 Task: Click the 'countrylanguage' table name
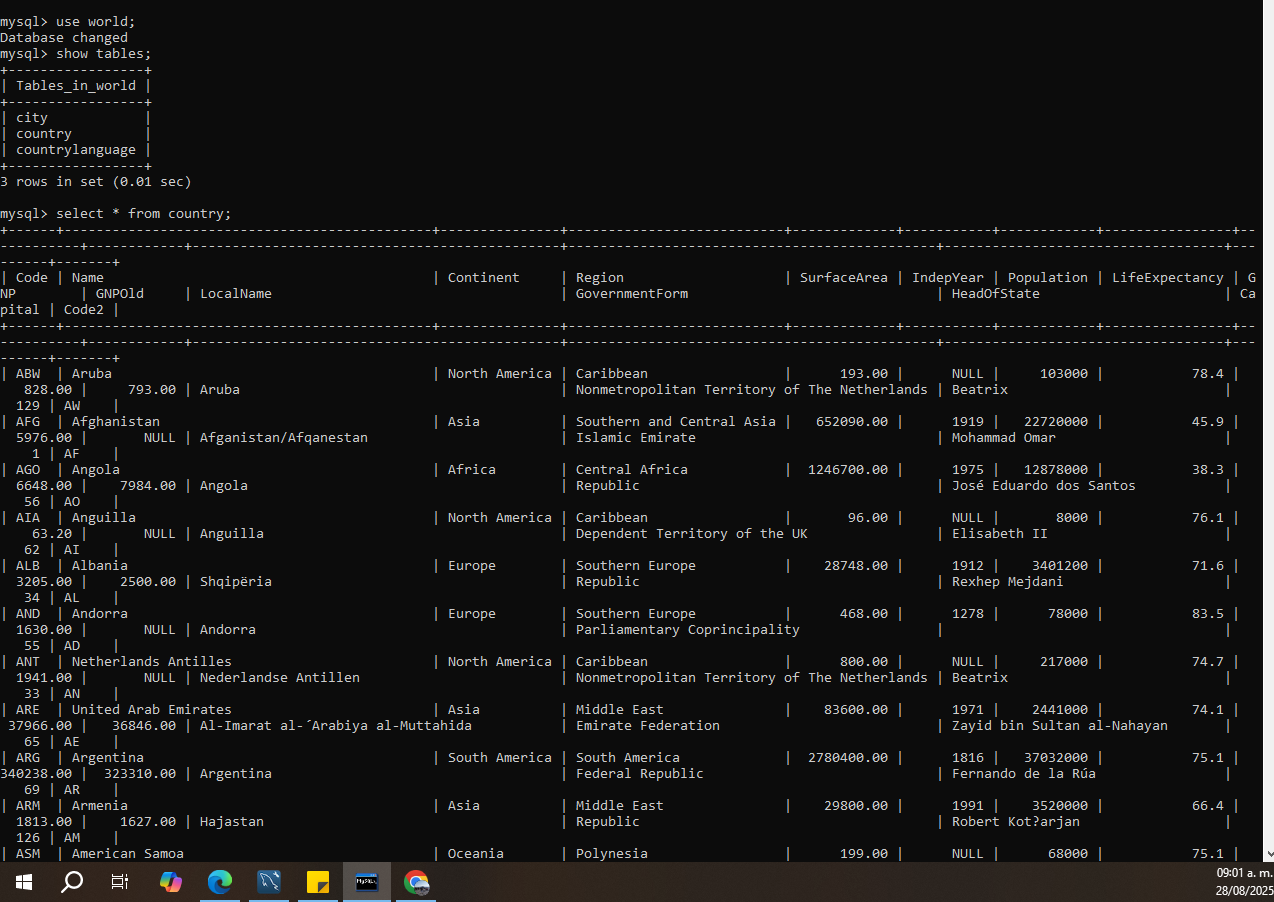click(x=76, y=150)
